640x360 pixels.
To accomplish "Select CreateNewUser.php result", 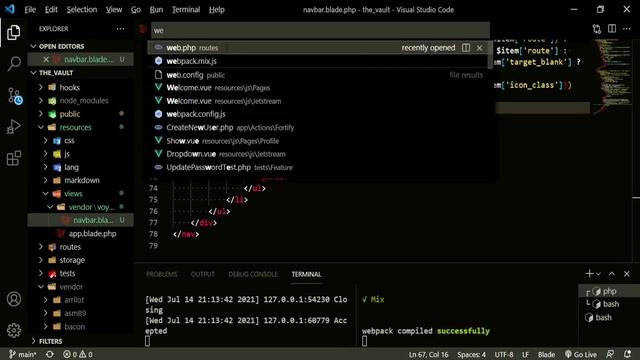I will click(318, 128).
